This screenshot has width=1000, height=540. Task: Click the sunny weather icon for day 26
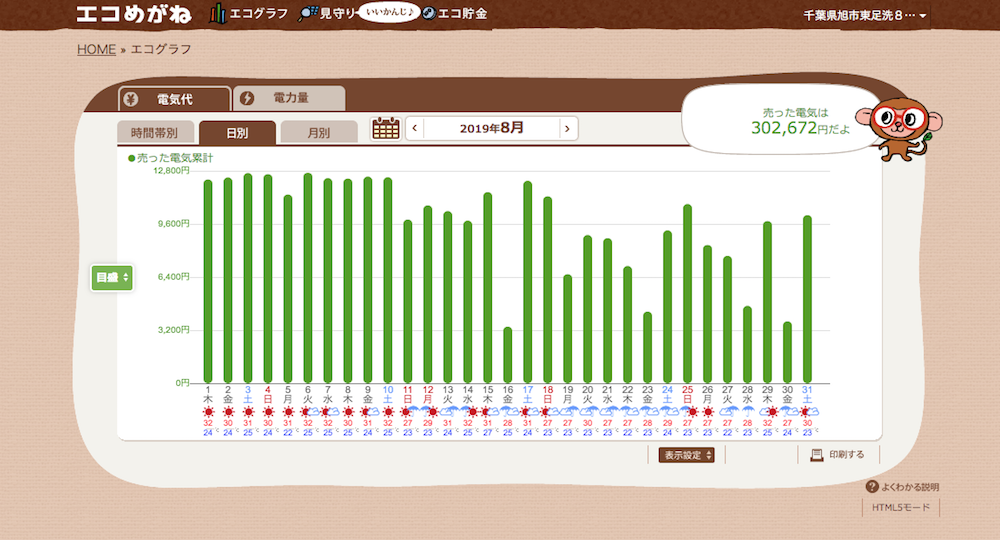(x=707, y=412)
